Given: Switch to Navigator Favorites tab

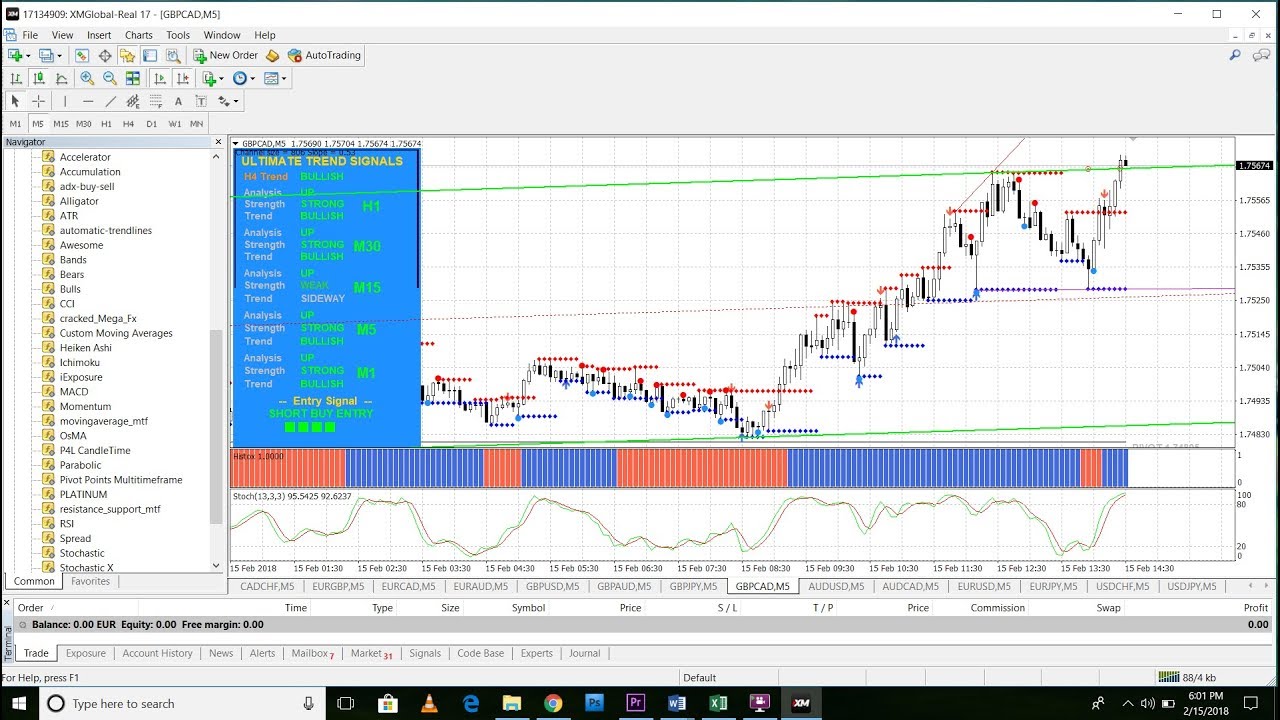Looking at the screenshot, I should 90,581.
